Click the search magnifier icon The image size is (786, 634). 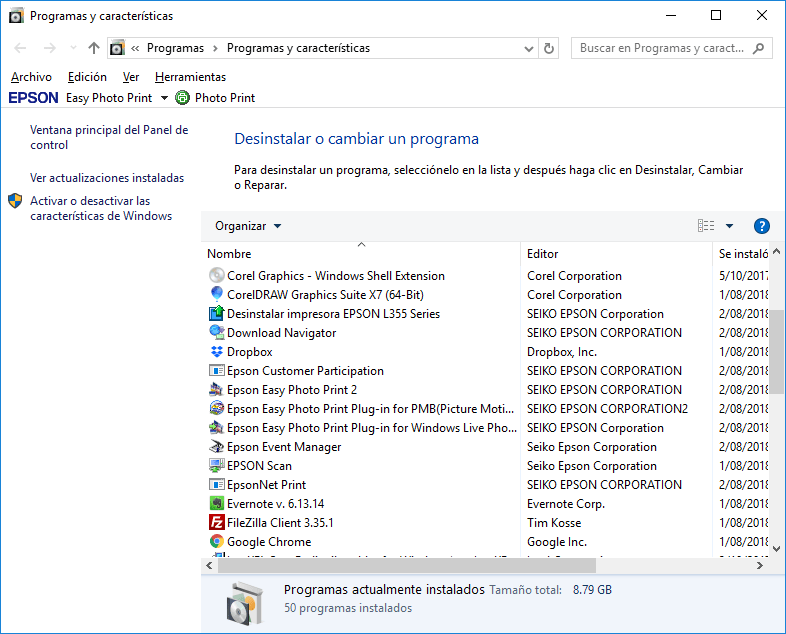(758, 48)
